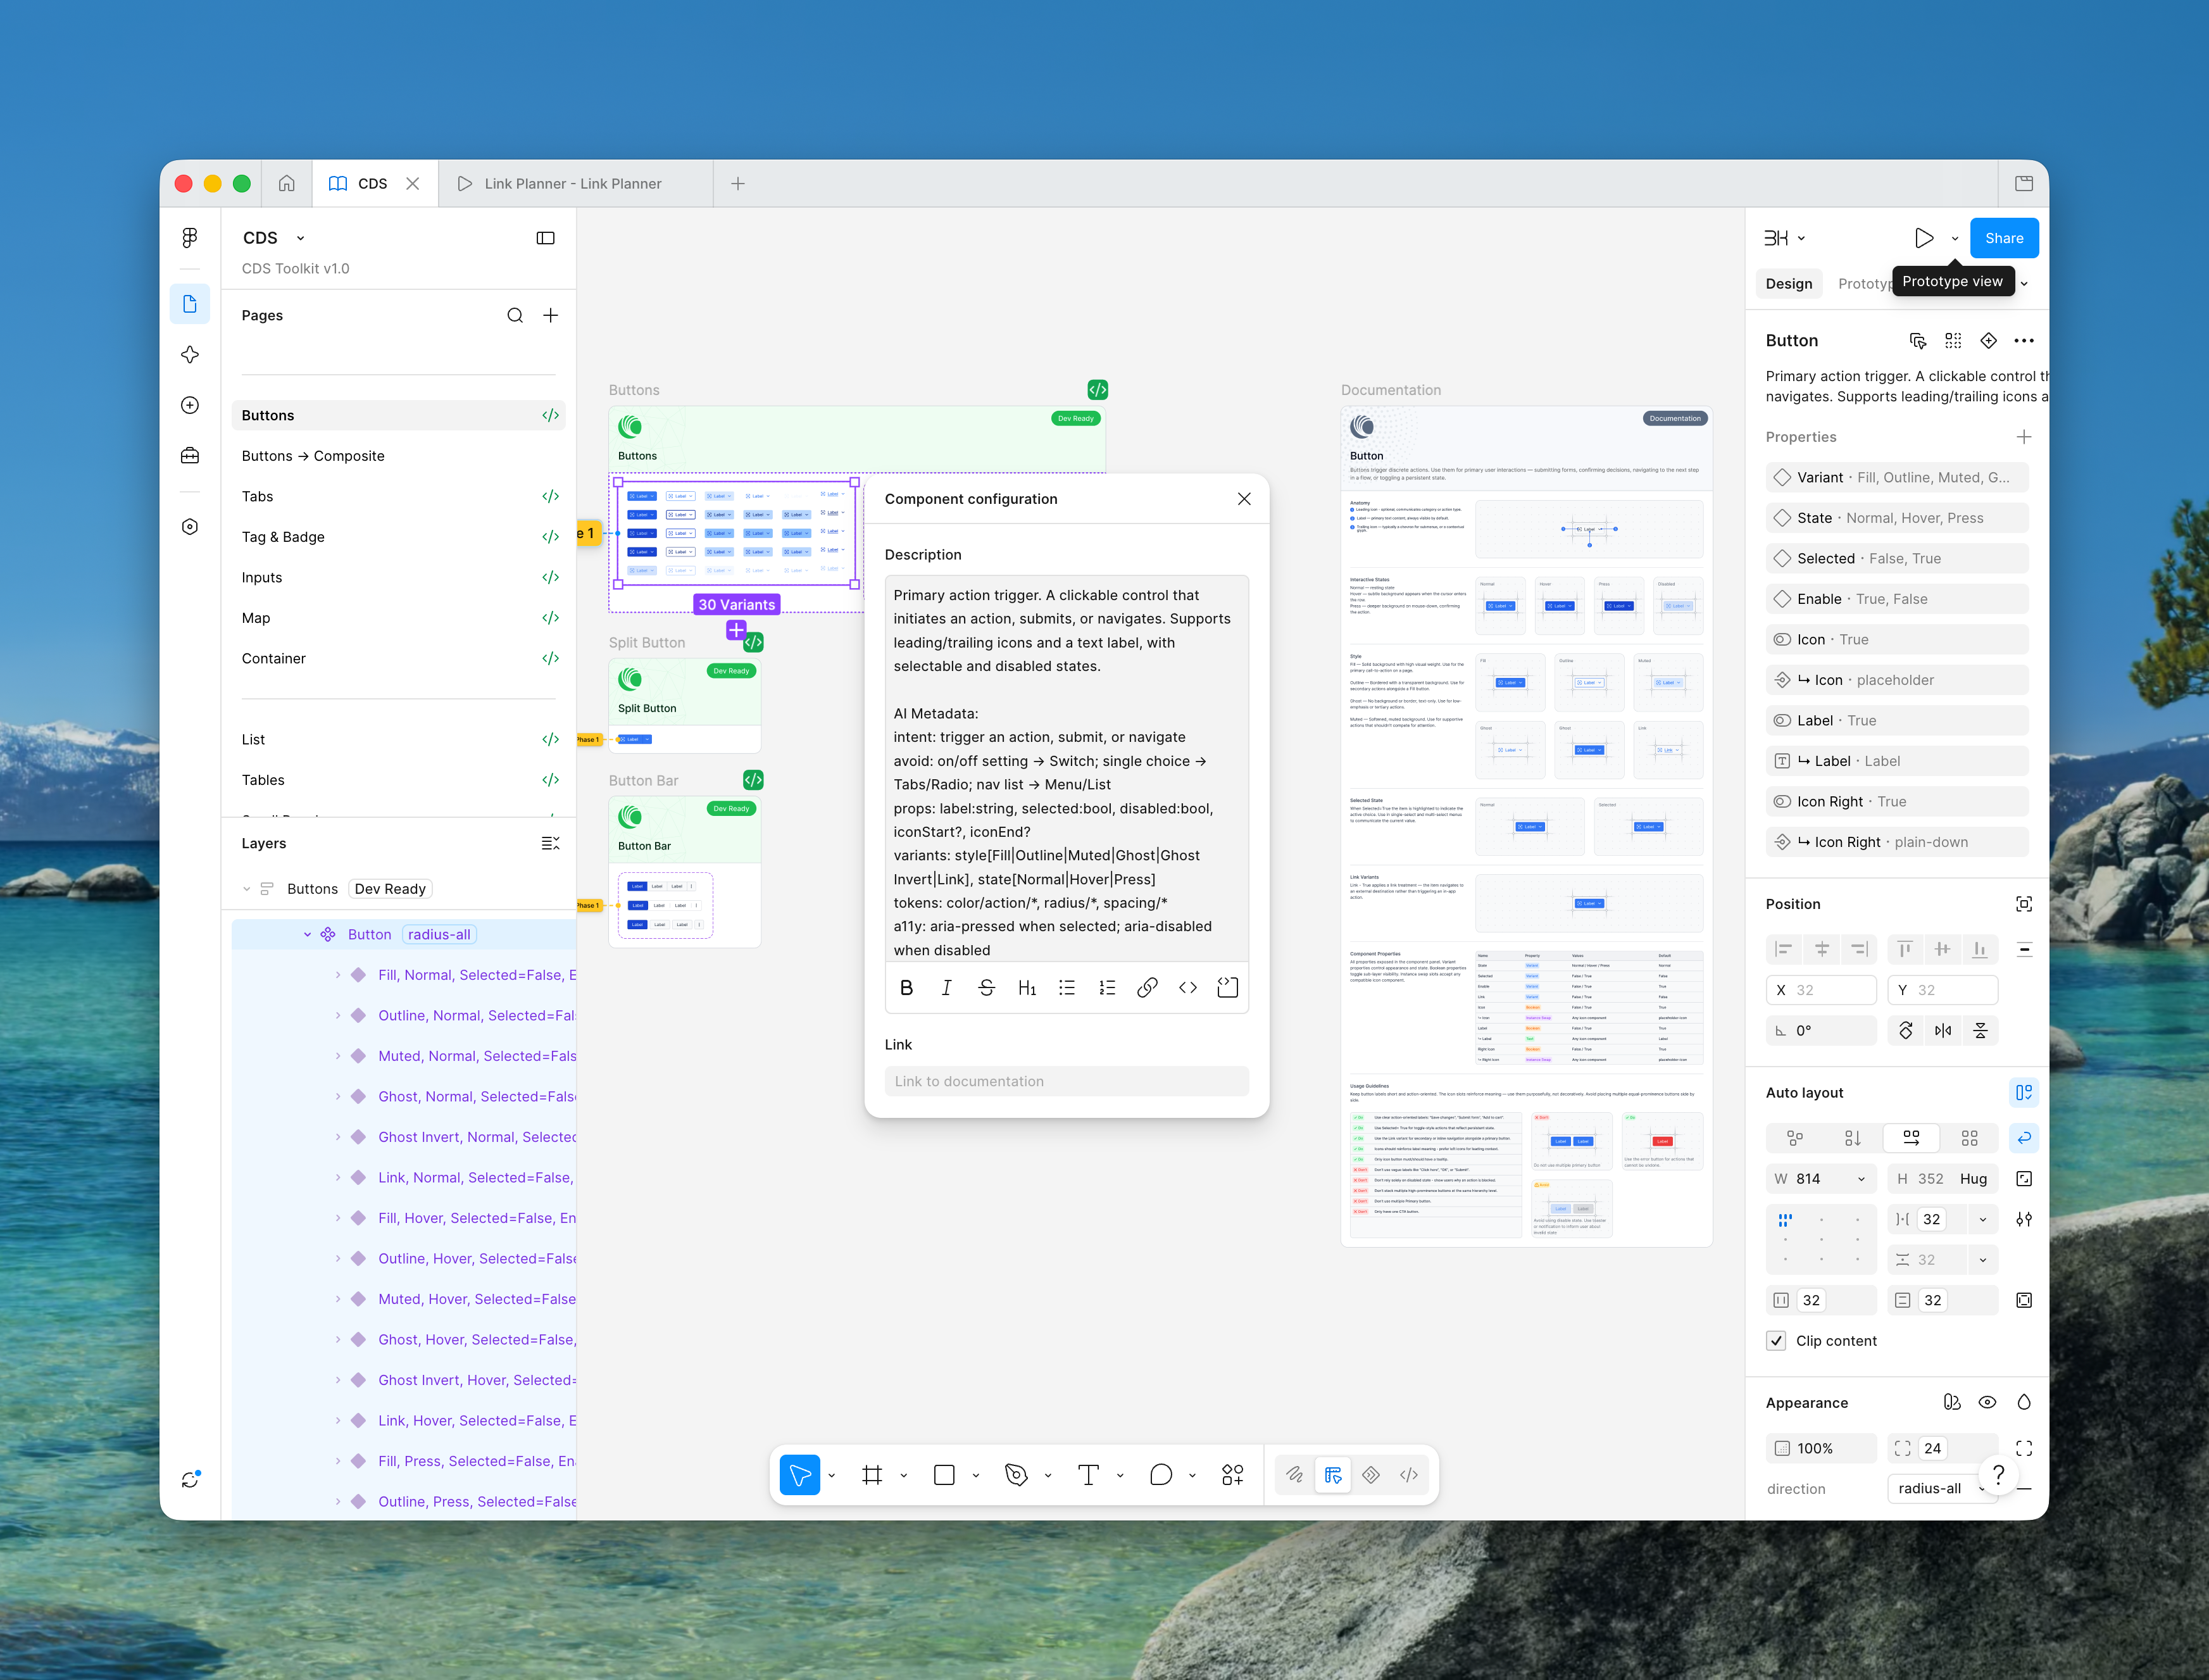The height and width of the screenshot is (1680, 2209).
Task: Insert code block in description editor
Action: click(x=1228, y=988)
